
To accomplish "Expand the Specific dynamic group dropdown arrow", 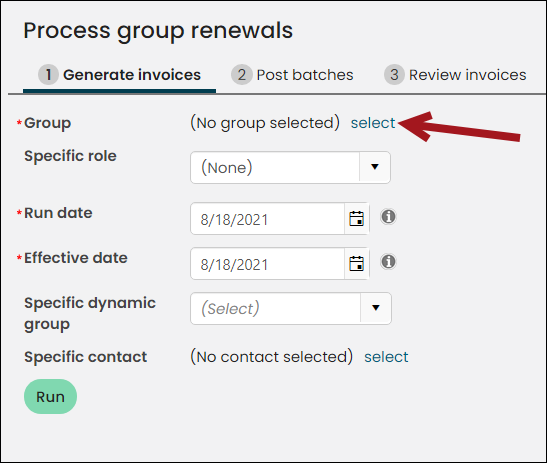I will (376, 308).
